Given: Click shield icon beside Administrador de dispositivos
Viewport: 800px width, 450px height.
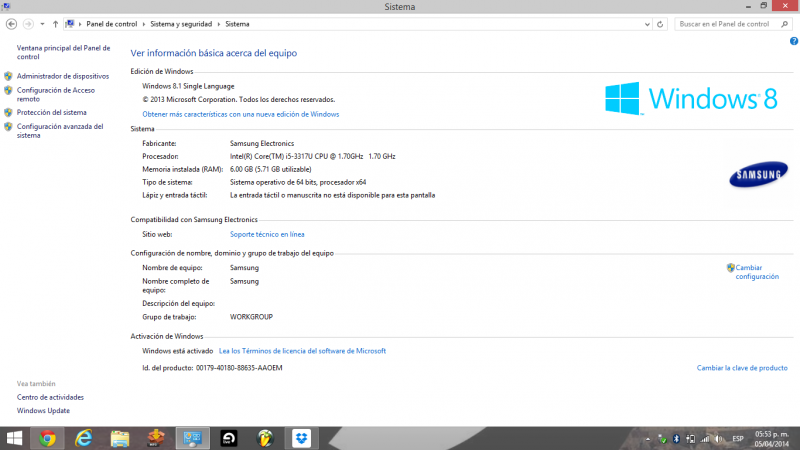Looking at the screenshot, I should click(8, 76).
